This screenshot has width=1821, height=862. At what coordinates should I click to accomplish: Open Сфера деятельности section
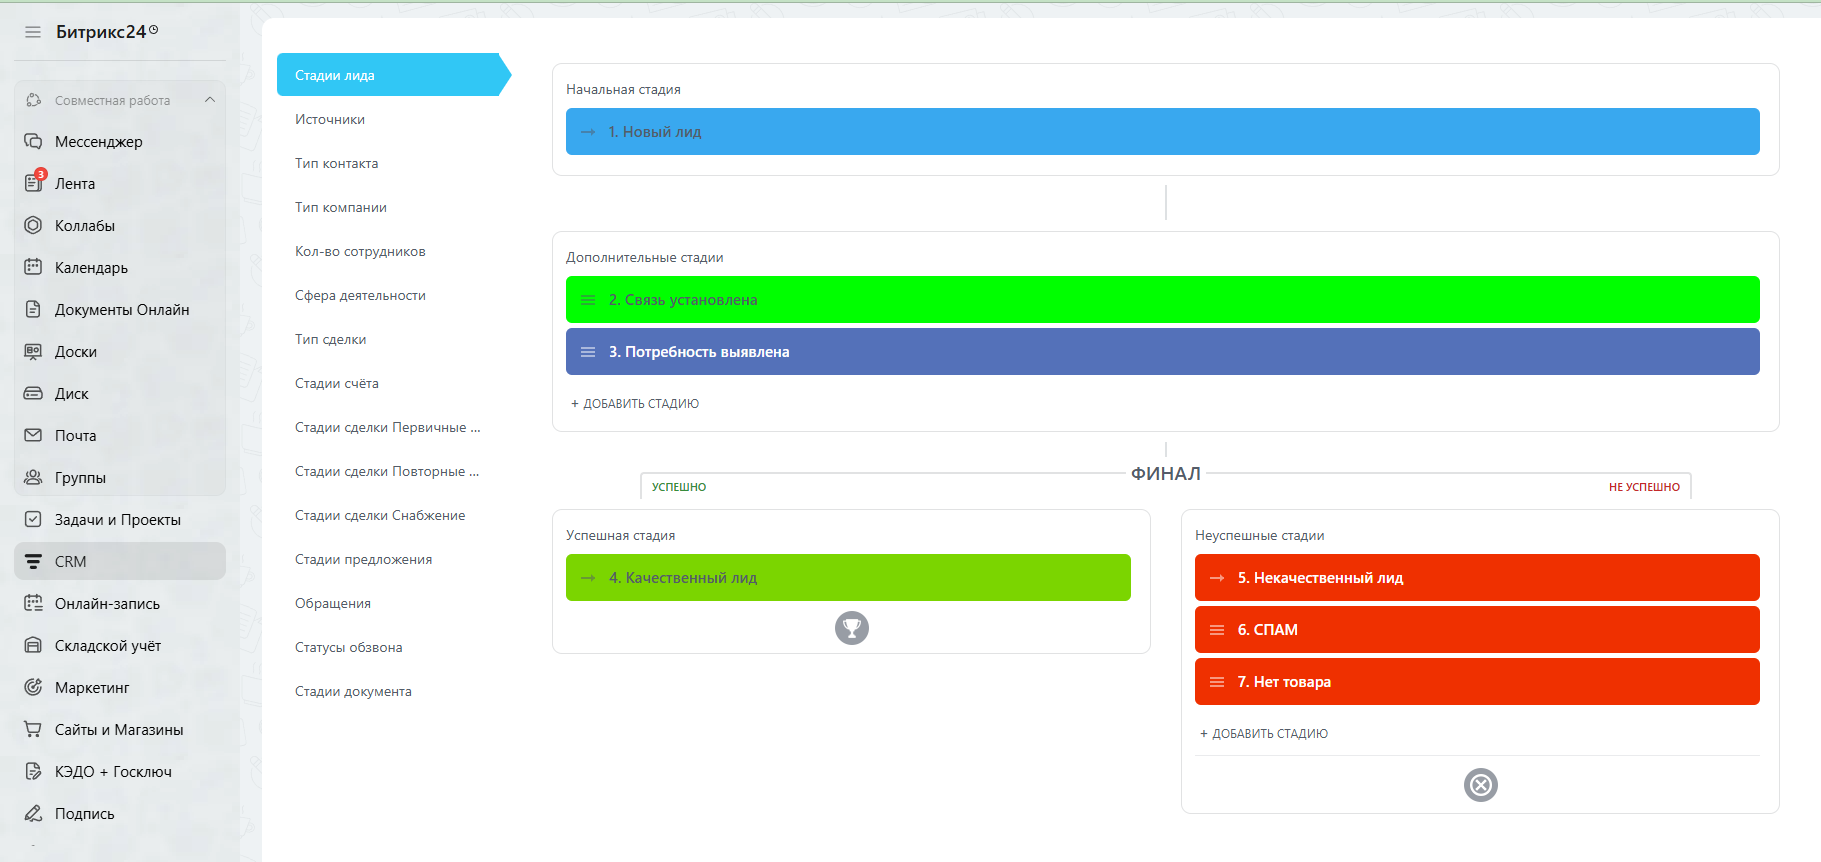coord(360,295)
